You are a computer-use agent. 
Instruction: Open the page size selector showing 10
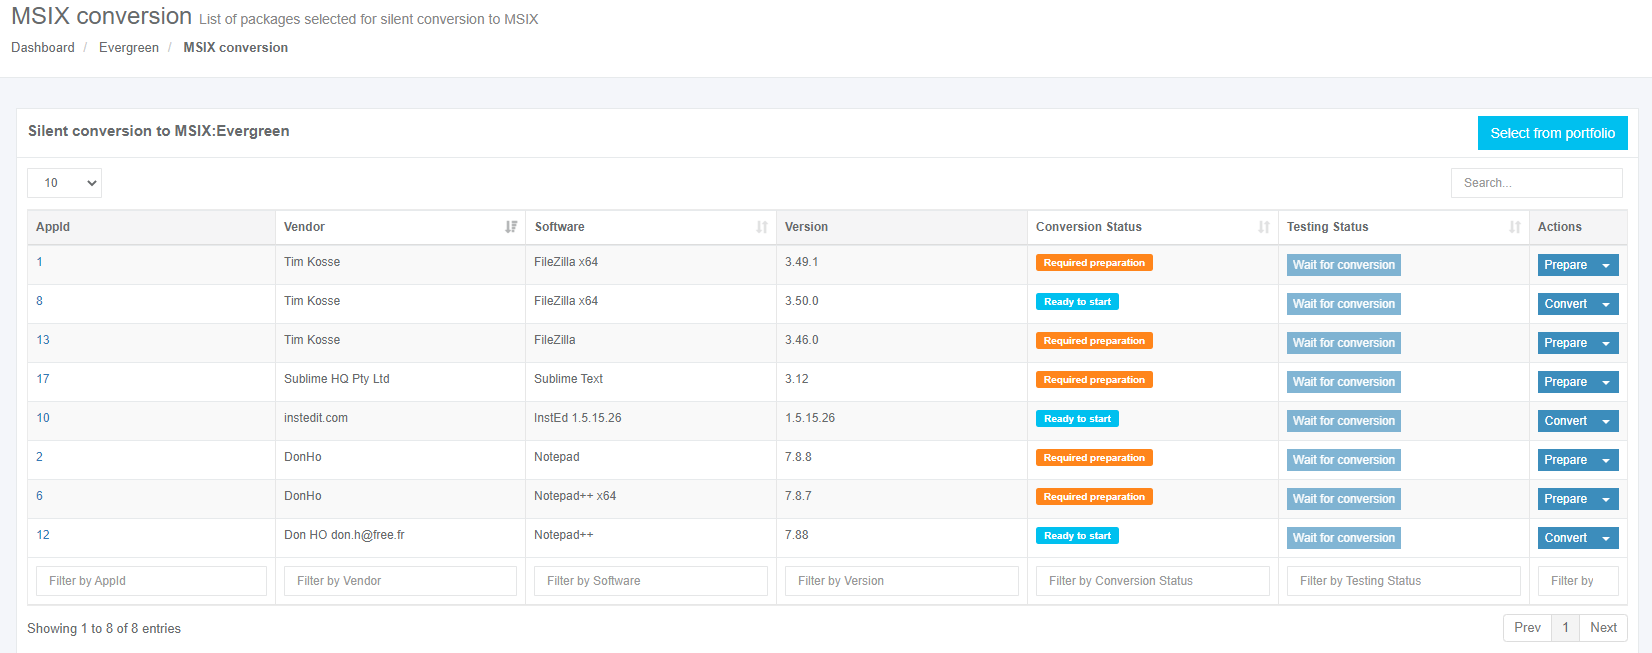pos(64,183)
